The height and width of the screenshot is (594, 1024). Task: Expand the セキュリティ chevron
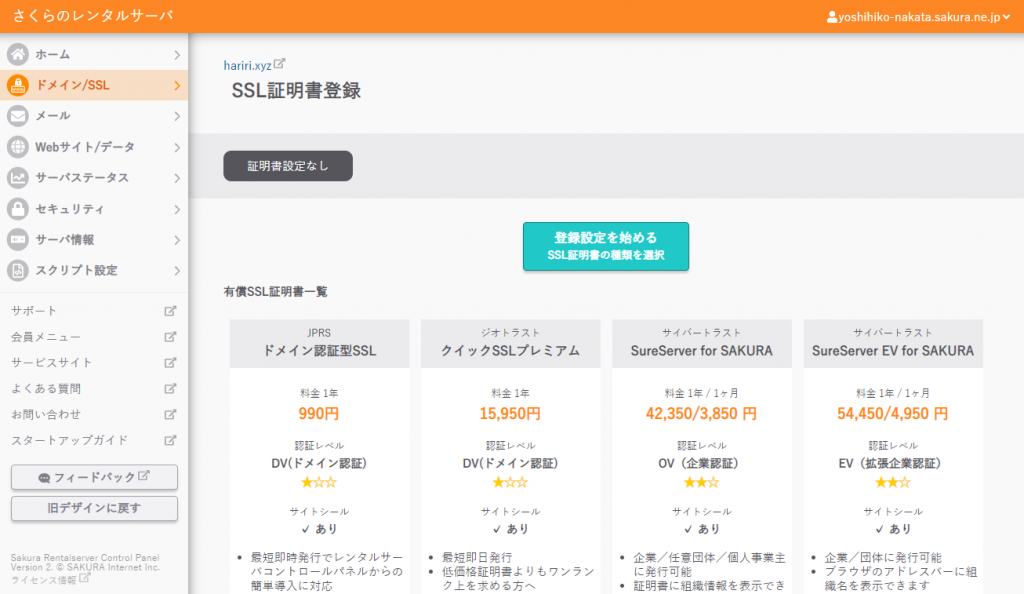(x=177, y=210)
